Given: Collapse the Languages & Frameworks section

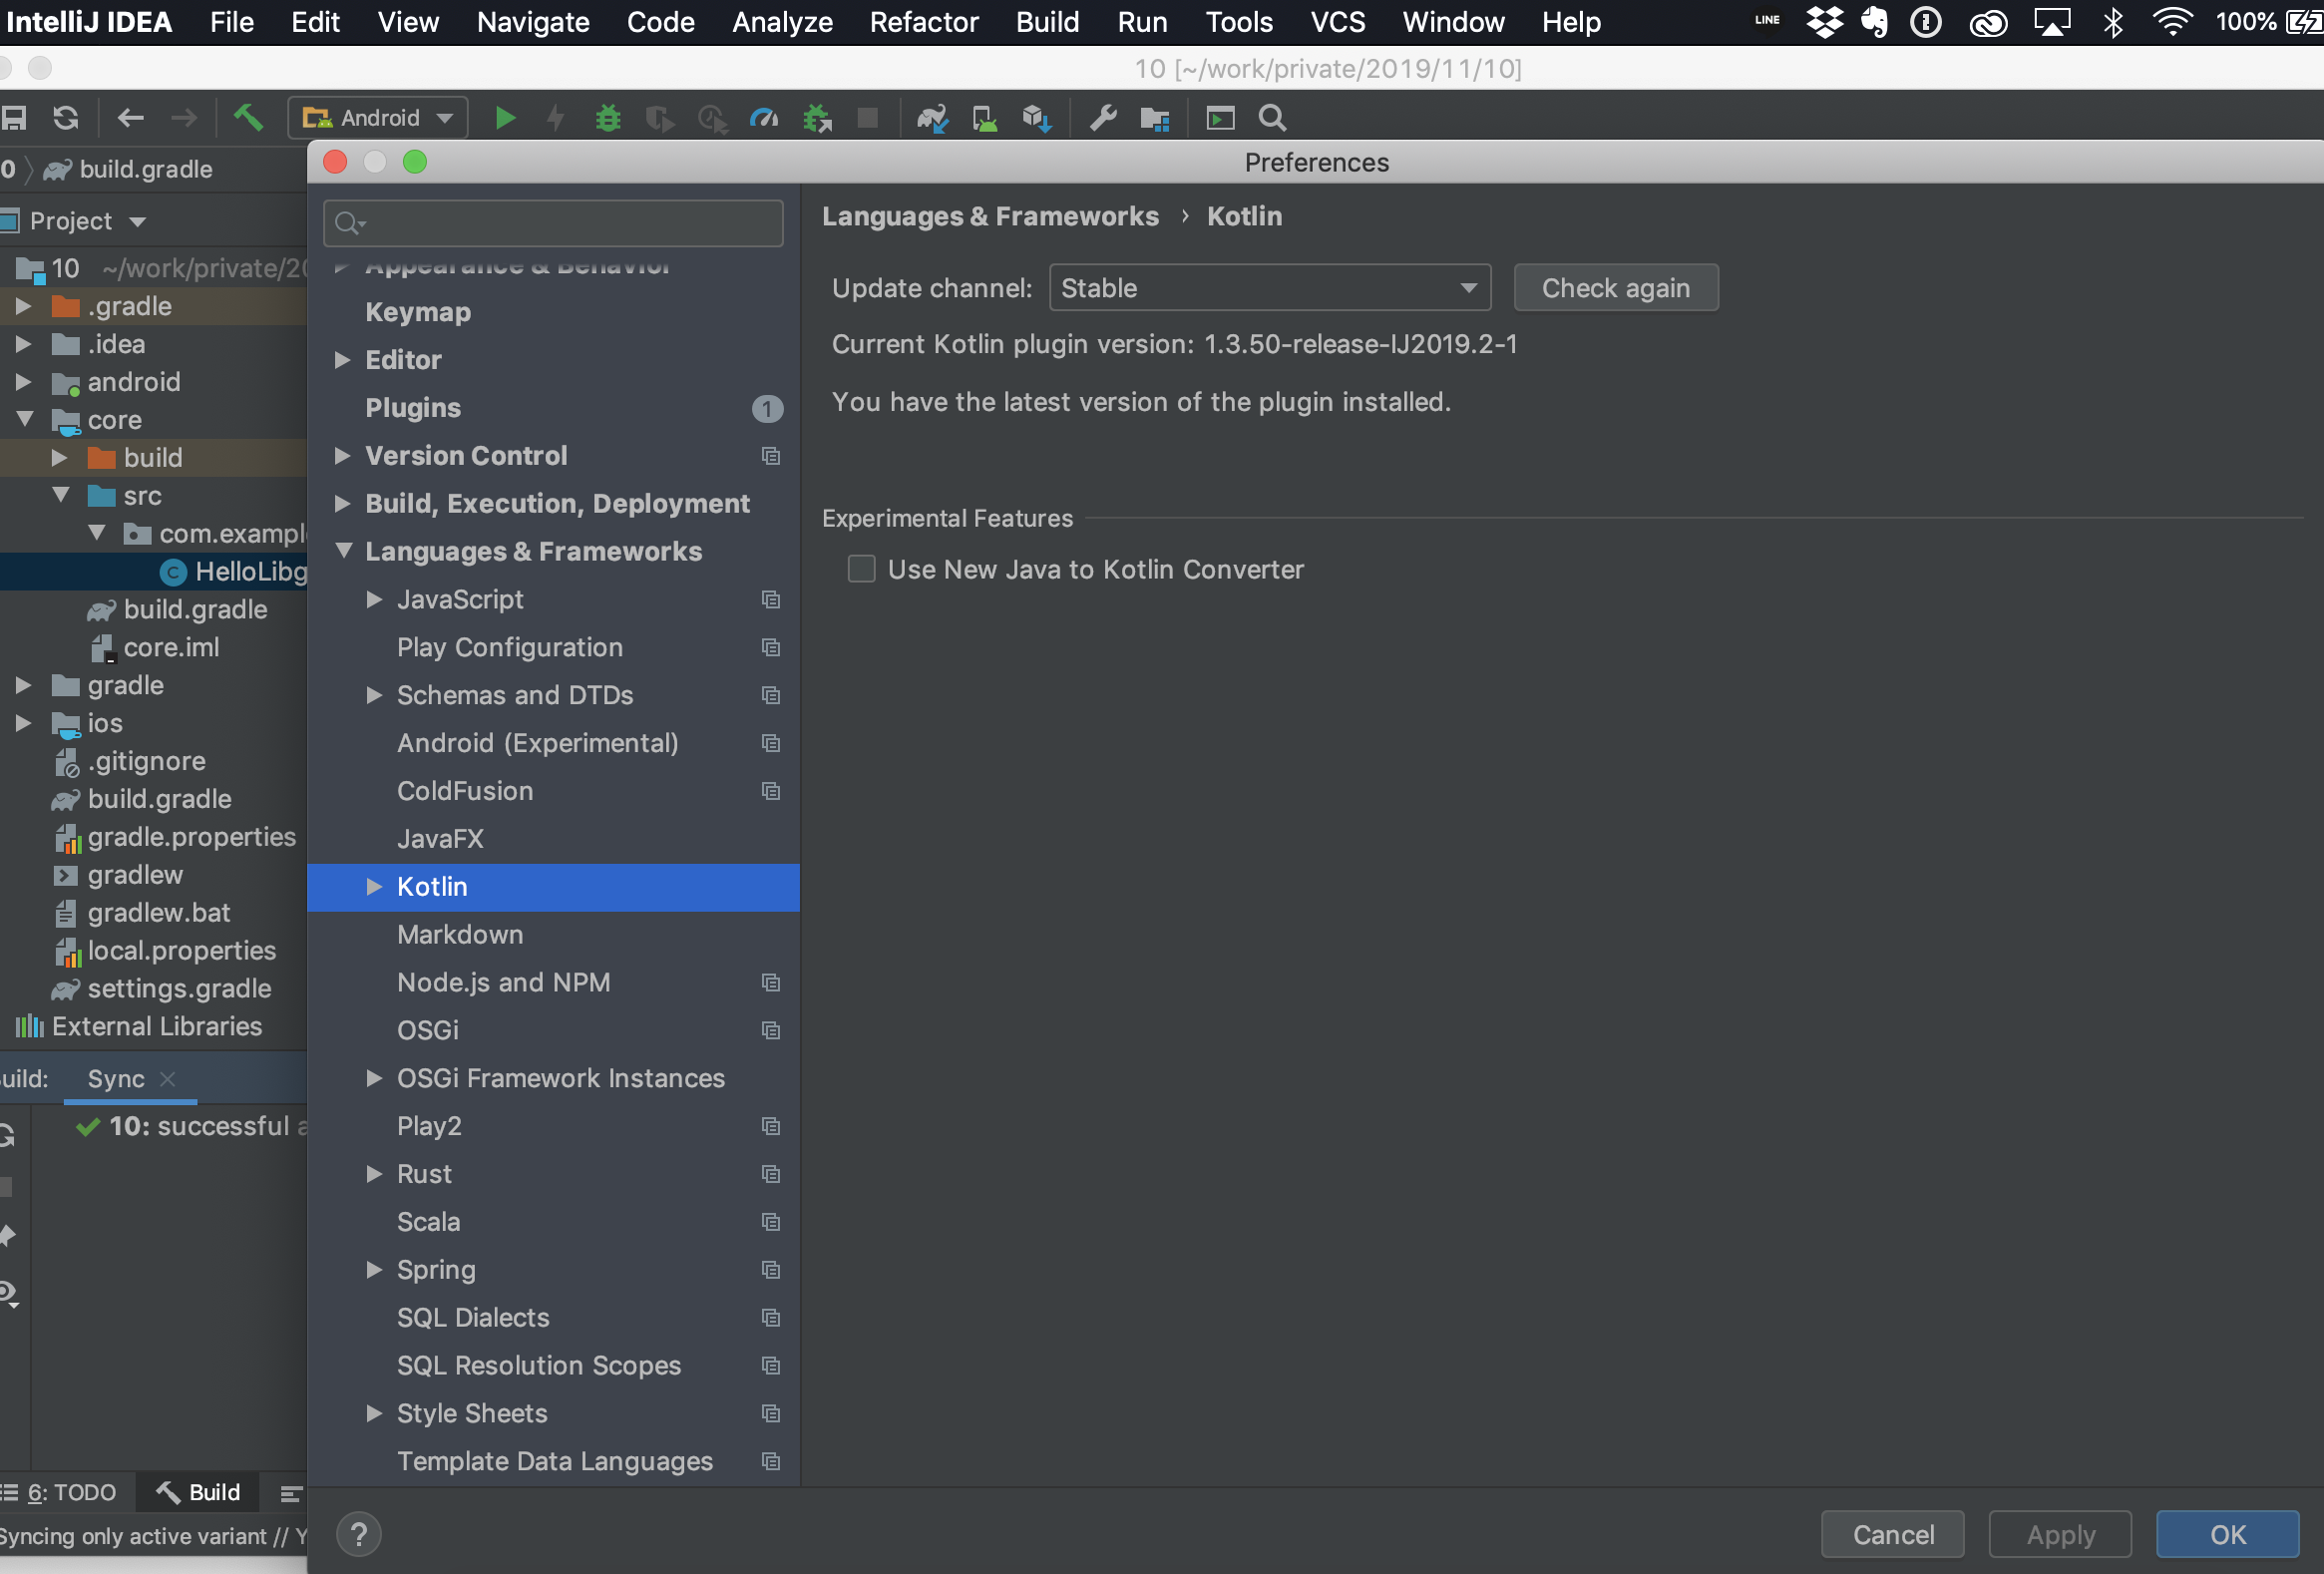Looking at the screenshot, I should (343, 551).
